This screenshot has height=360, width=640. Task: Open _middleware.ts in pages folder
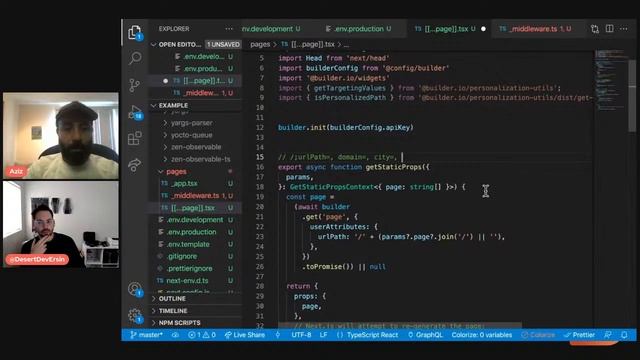click(195, 196)
